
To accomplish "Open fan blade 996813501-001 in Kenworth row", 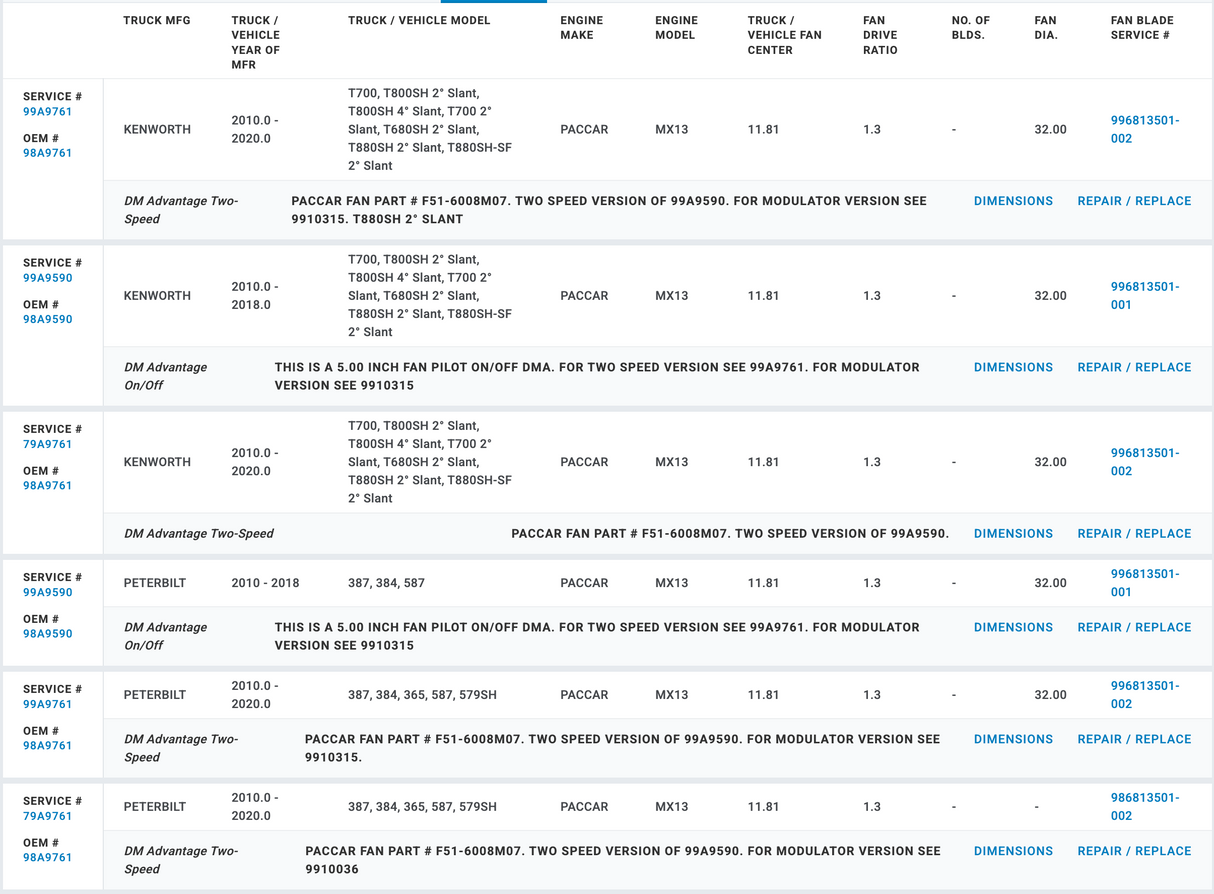I will tap(1145, 296).
